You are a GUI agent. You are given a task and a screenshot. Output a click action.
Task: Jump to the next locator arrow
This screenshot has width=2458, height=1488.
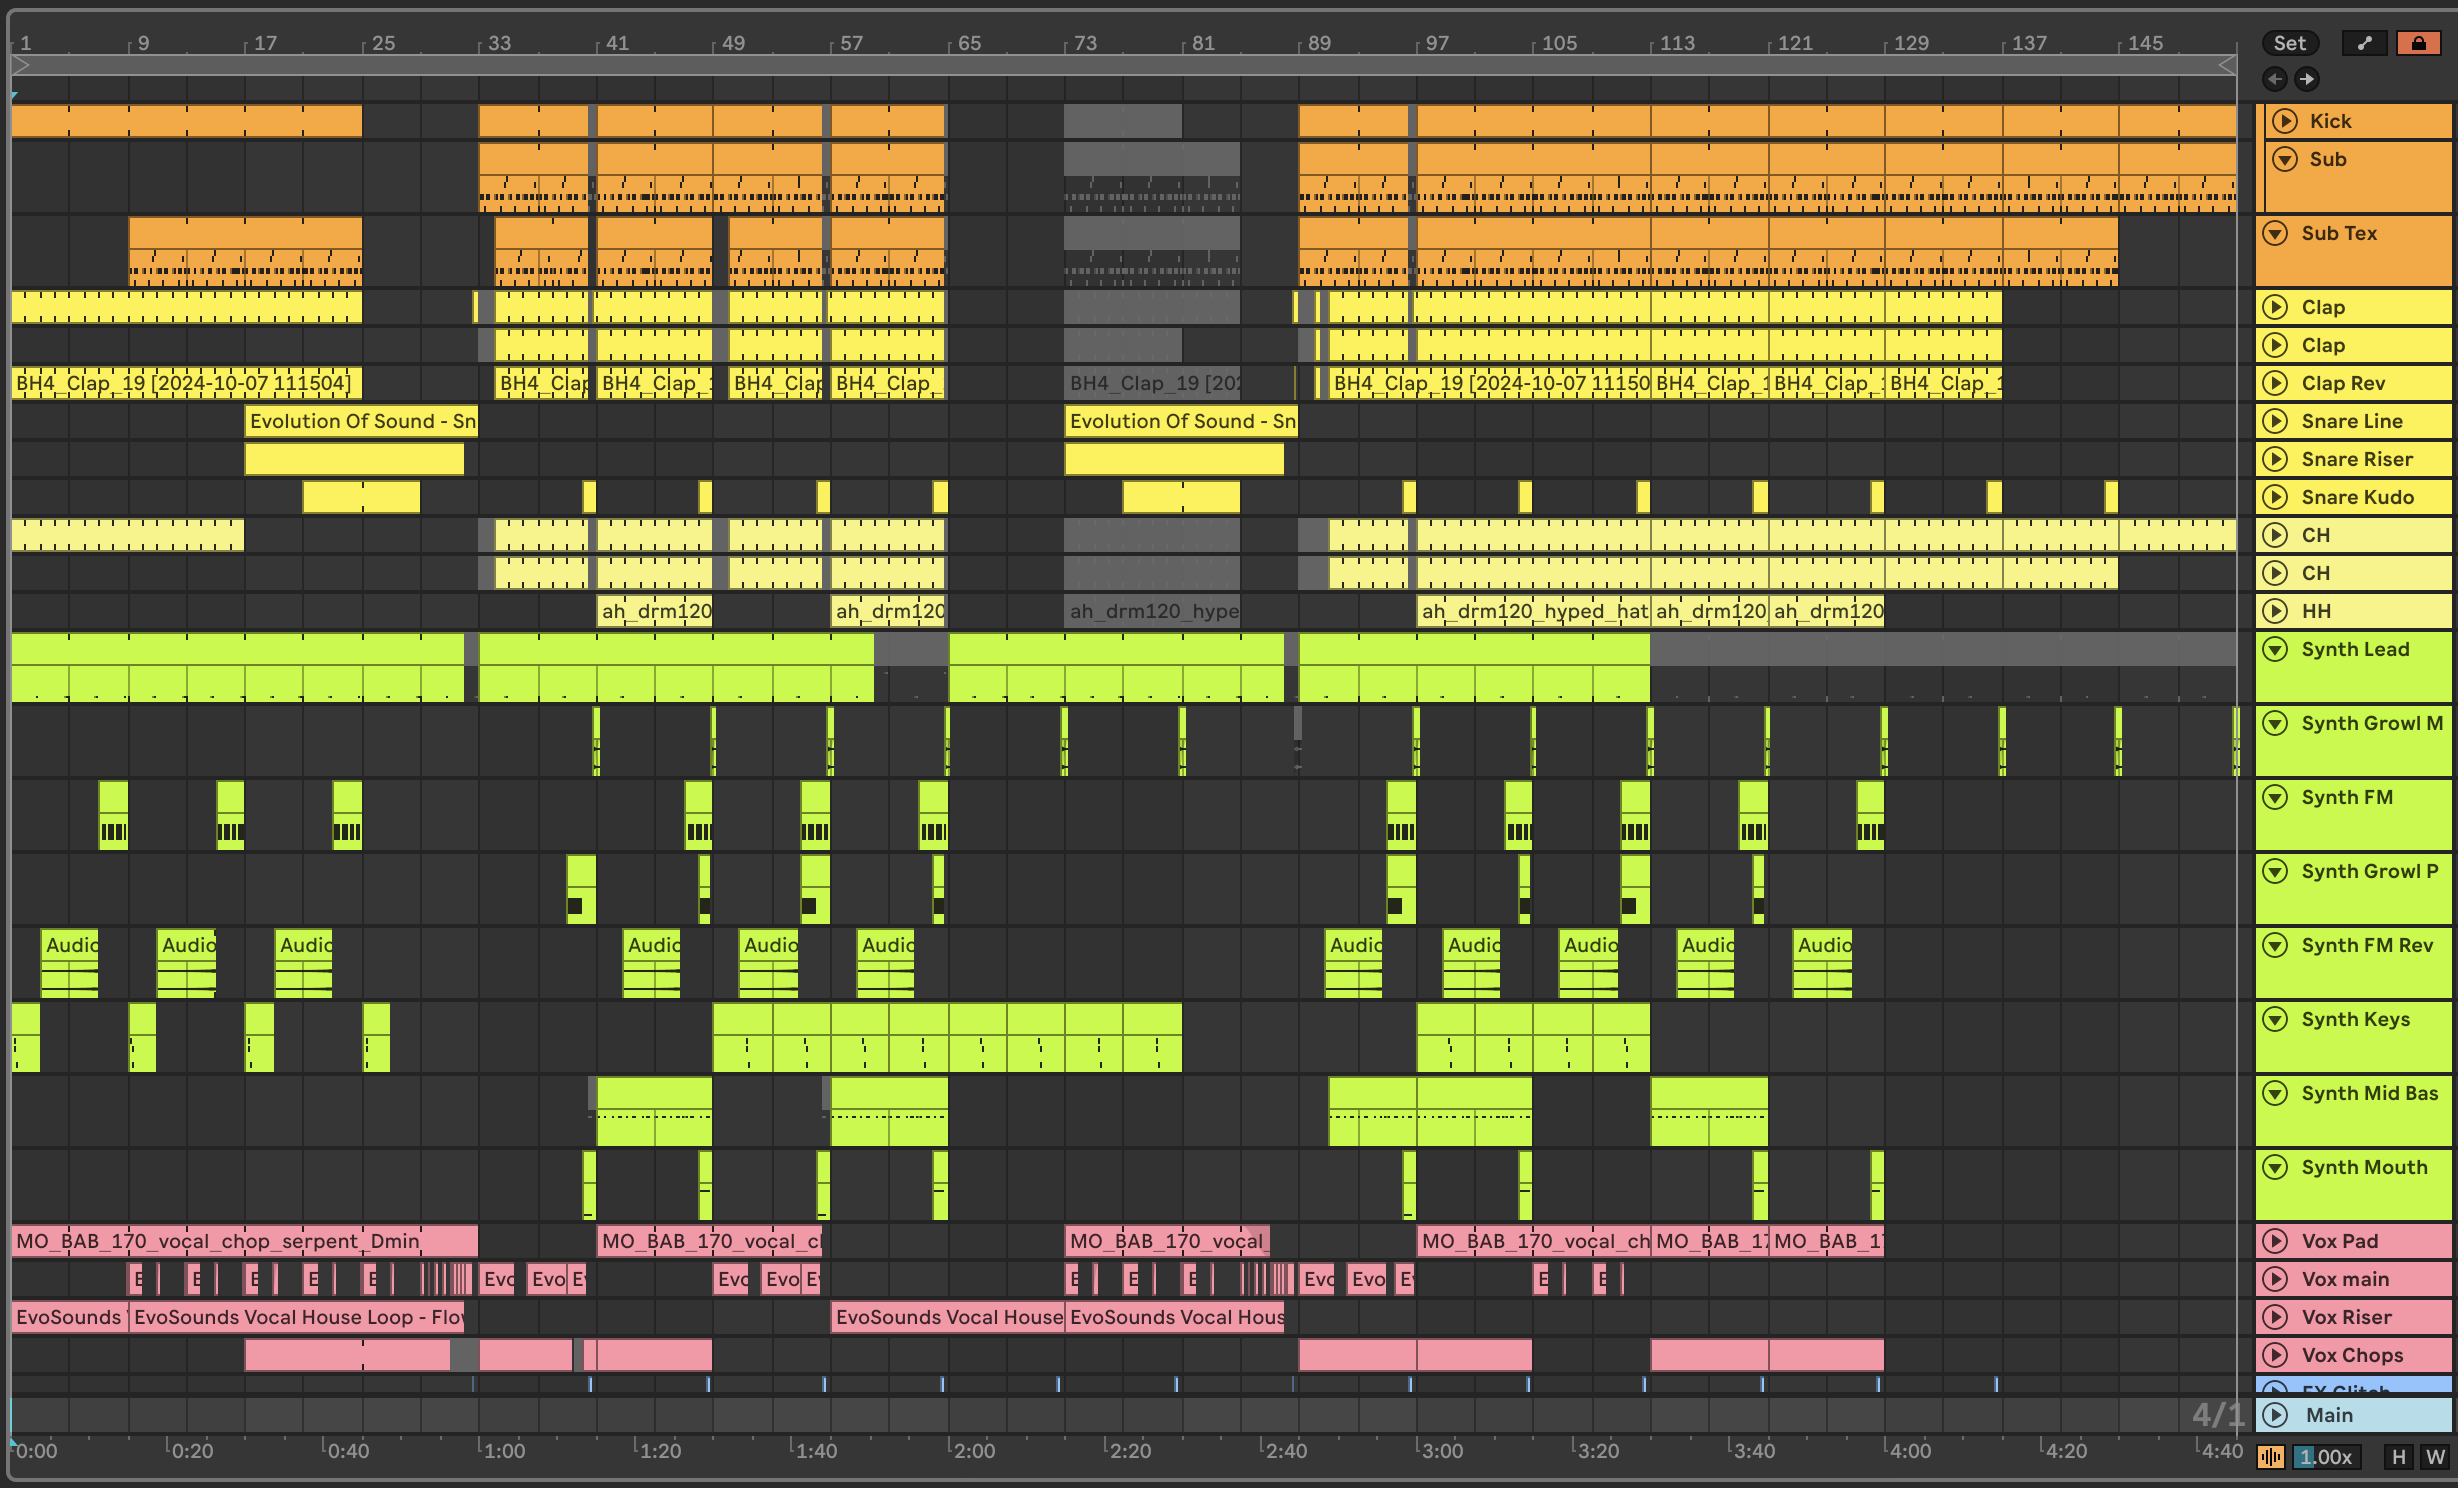(2306, 79)
